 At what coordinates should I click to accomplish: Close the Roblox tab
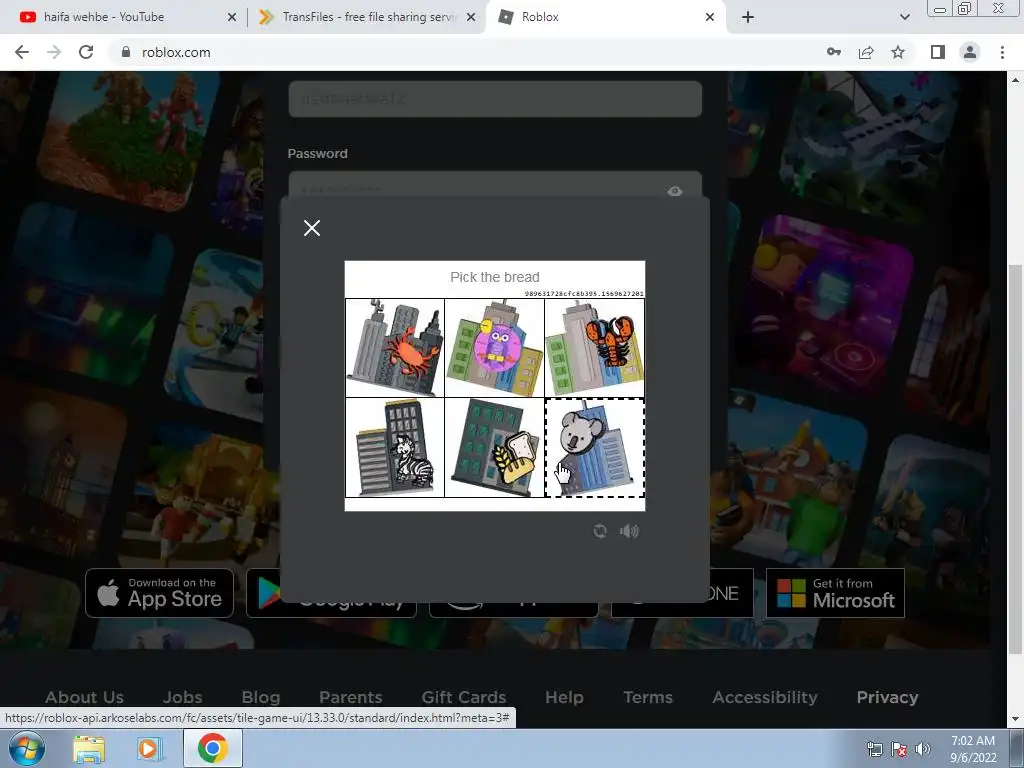[710, 17]
